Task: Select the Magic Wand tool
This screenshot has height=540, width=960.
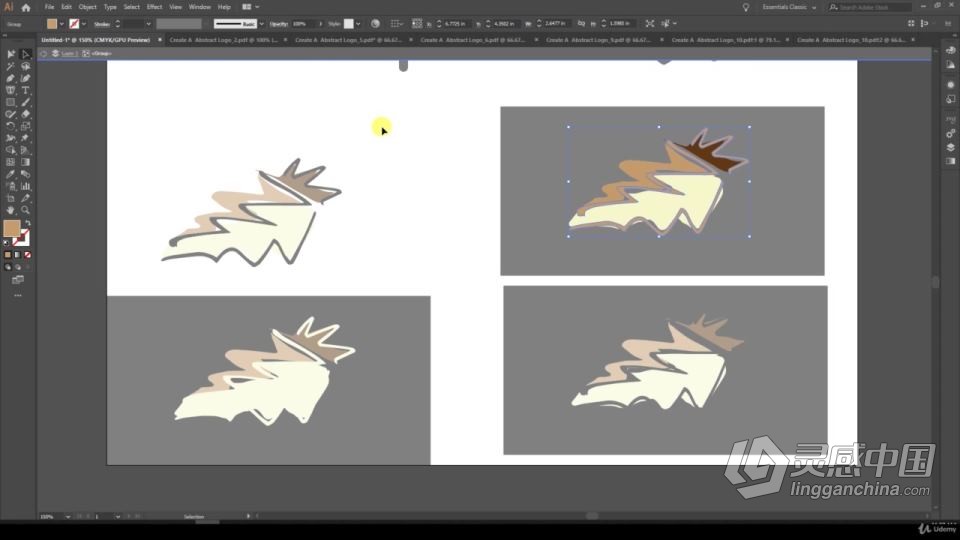Action: [10, 66]
